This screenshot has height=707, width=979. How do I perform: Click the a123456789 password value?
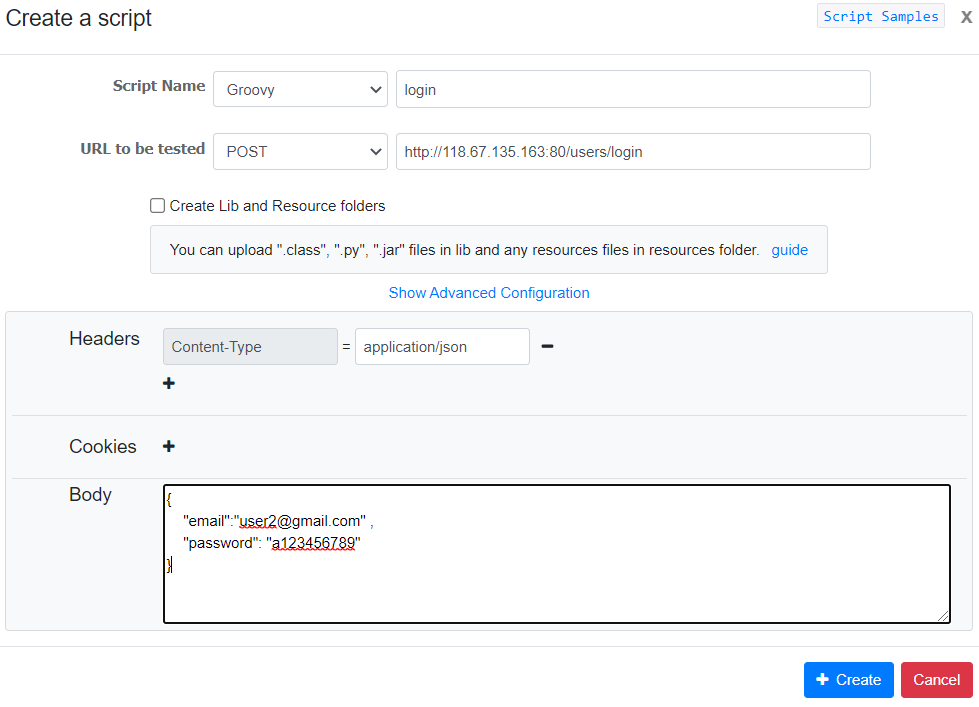(313, 543)
